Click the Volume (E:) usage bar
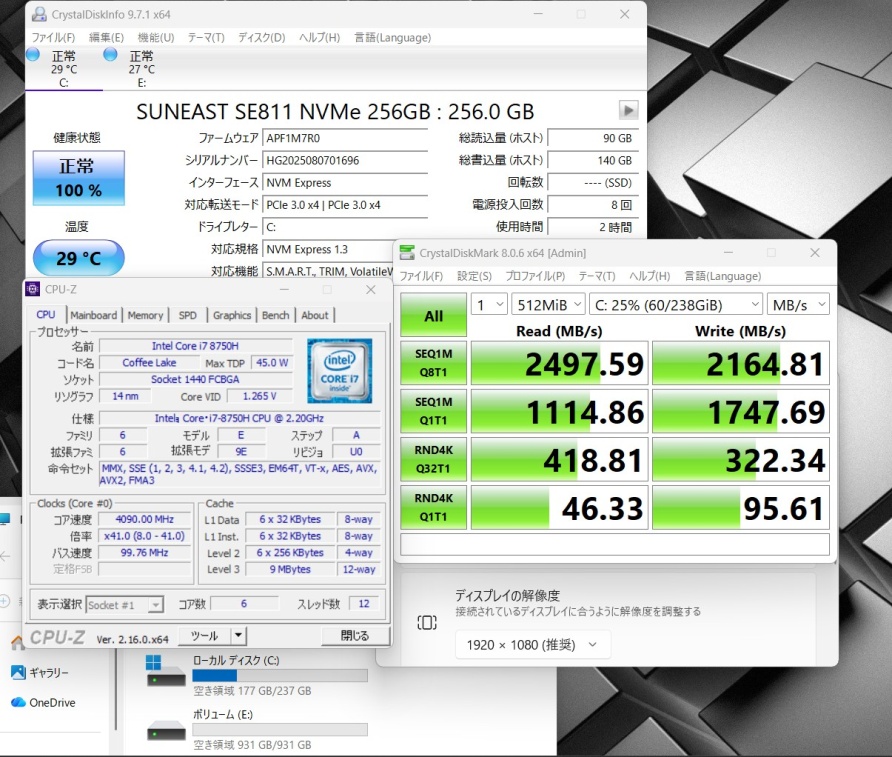The width and height of the screenshot is (892, 757). pos(280,730)
